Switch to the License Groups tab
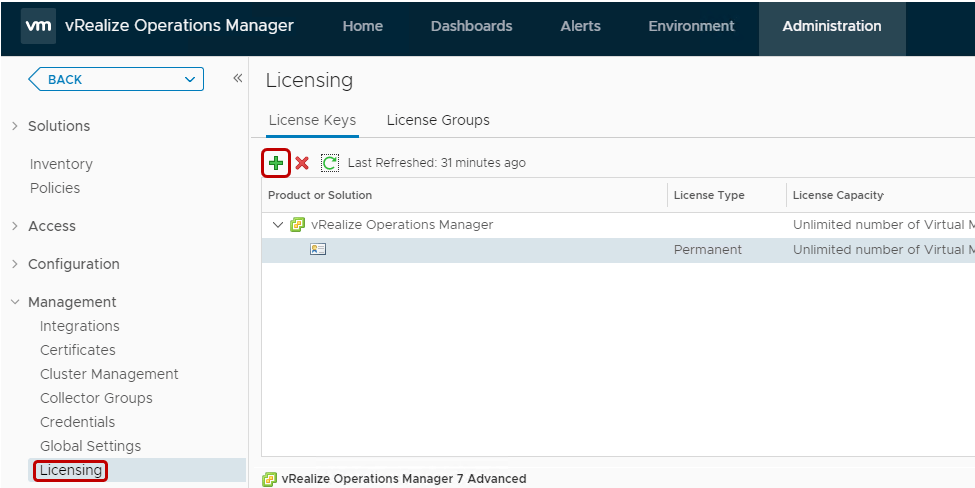The width and height of the screenshot is (975, 488). click(438, 121)
